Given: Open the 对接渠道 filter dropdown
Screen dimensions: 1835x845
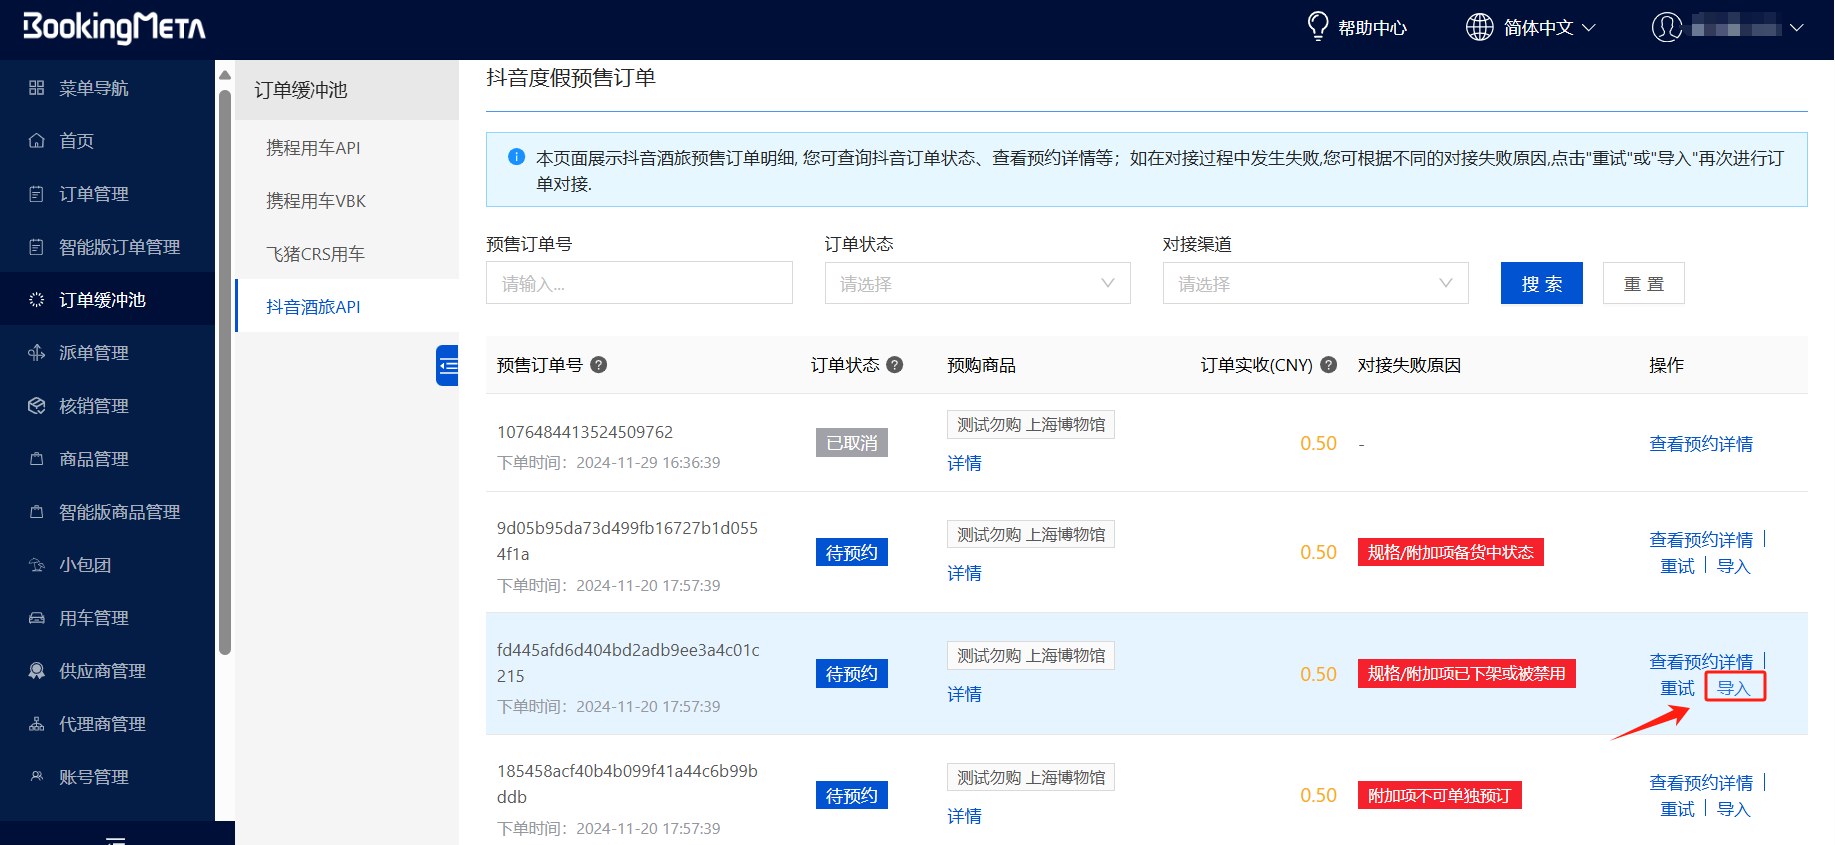Looking at the screenshot, I should coord(1315,284).
